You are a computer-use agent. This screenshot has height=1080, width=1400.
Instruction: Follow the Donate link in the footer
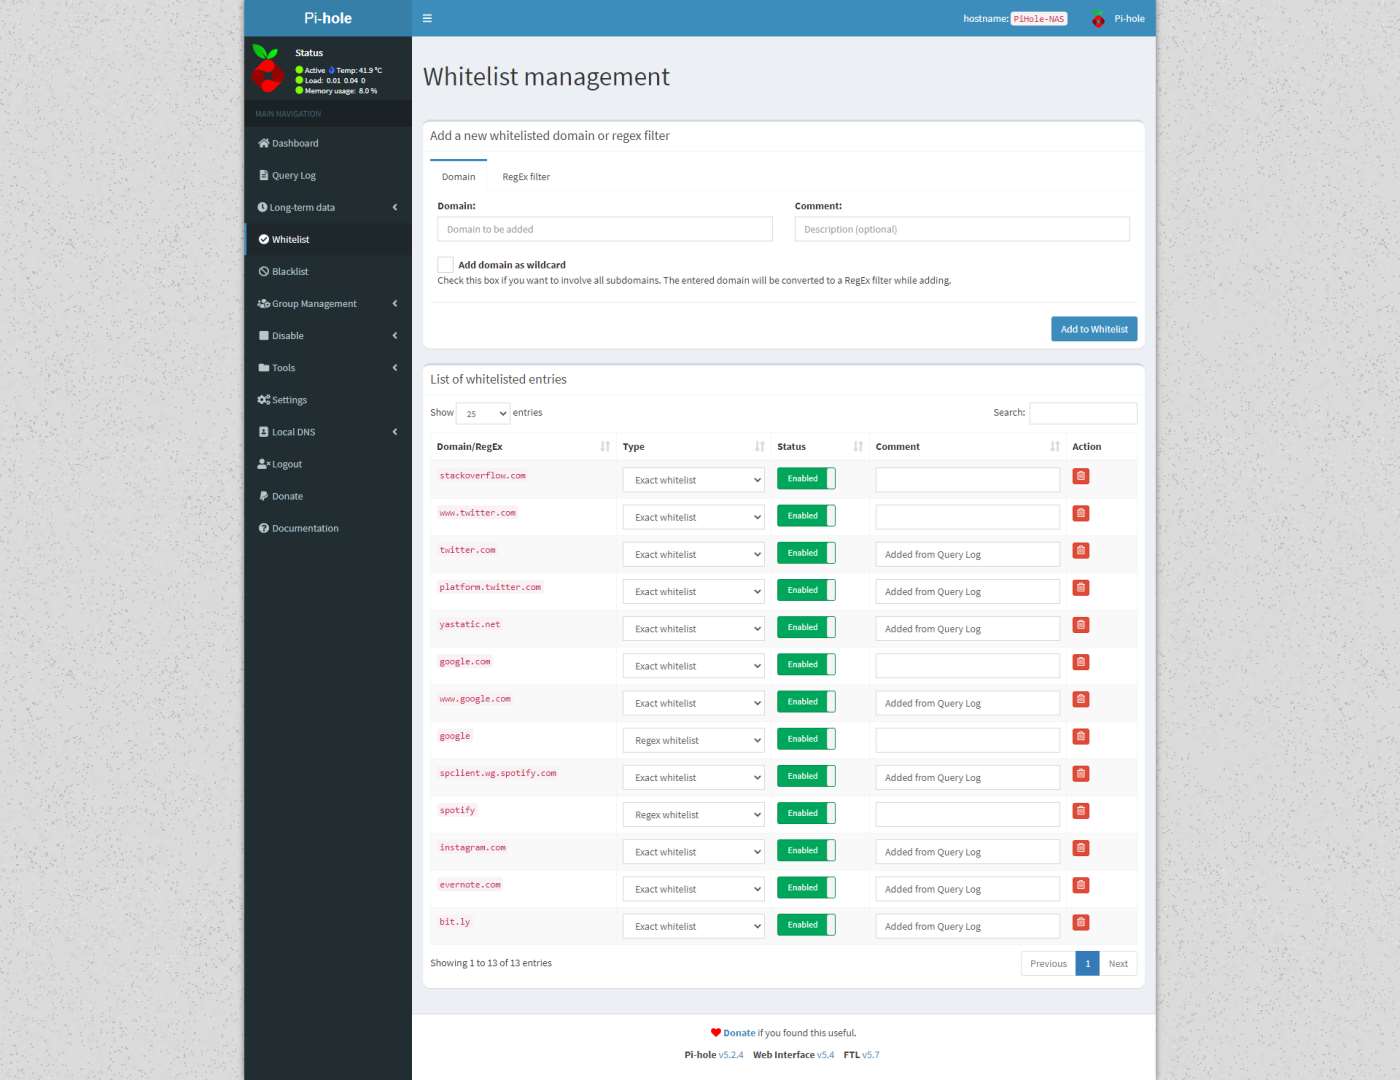[x=739, y=1033]
